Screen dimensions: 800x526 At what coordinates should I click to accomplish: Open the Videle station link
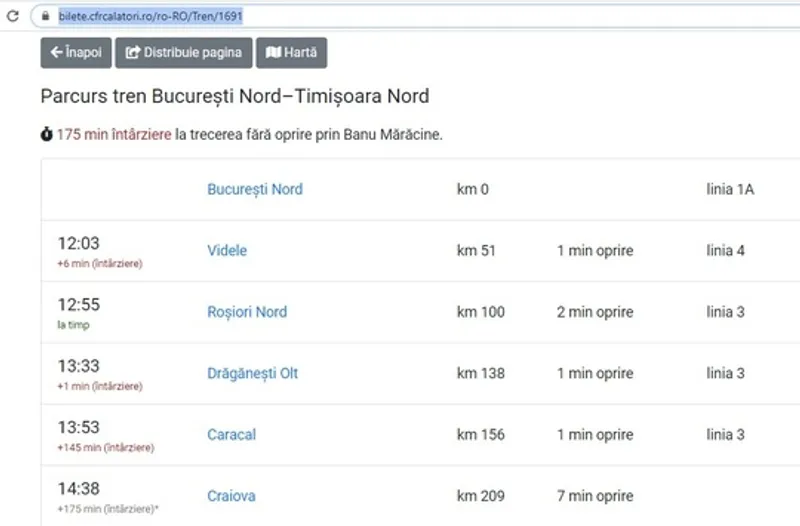pos(227,250)
